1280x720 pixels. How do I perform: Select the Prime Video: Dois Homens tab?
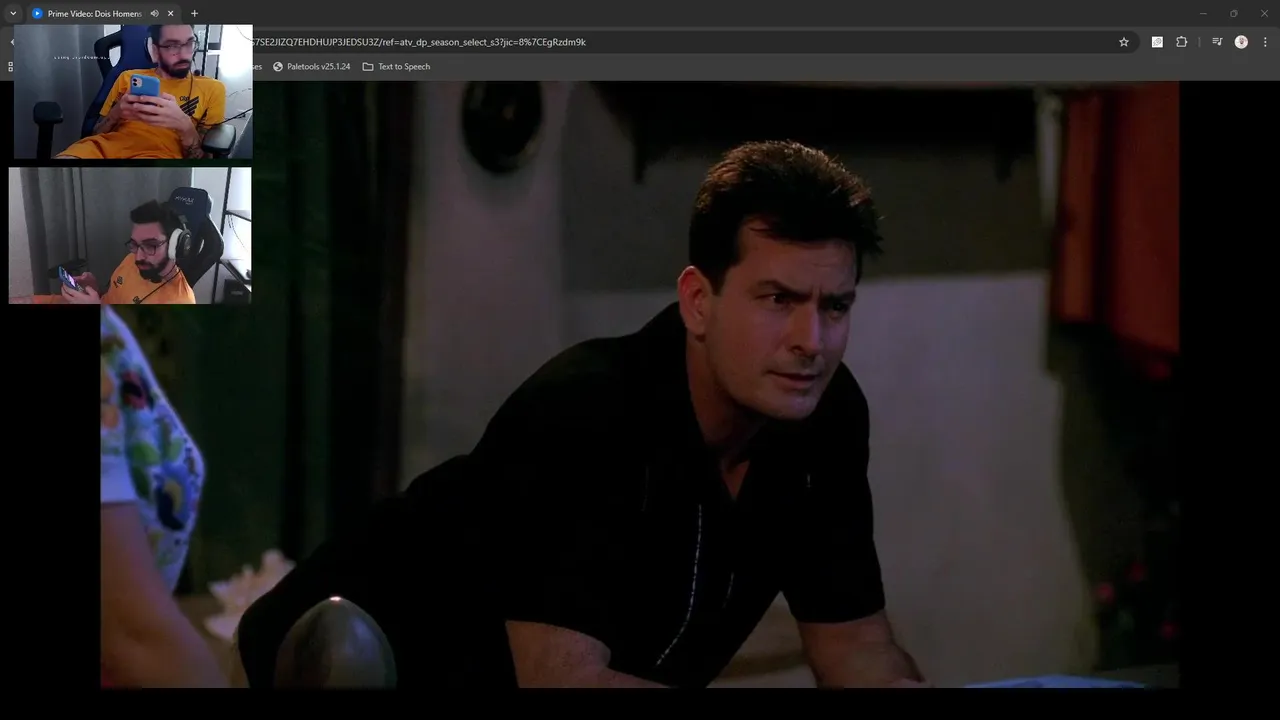coord(103,13)
